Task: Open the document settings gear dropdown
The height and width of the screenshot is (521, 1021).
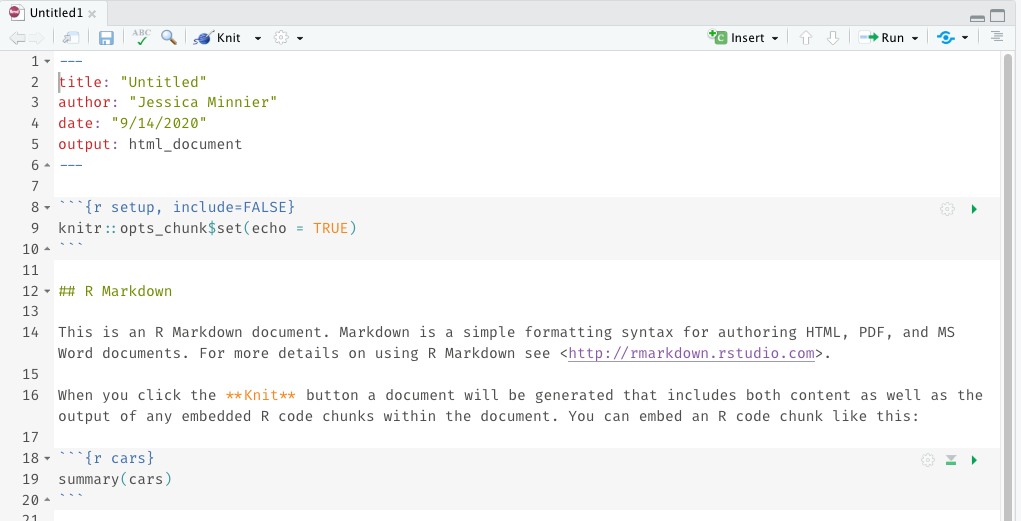Action: pyautogui.click(x=288, y=38)
